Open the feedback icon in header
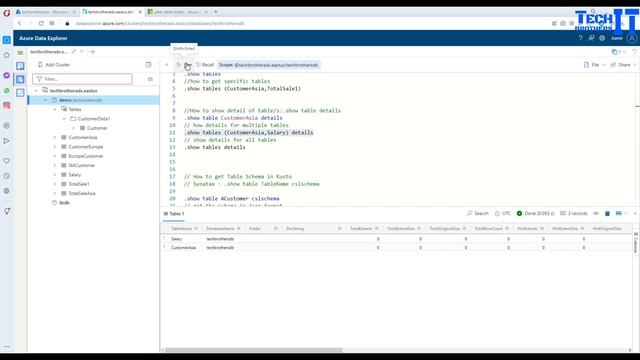640x360 pixels. click(591, 38)
